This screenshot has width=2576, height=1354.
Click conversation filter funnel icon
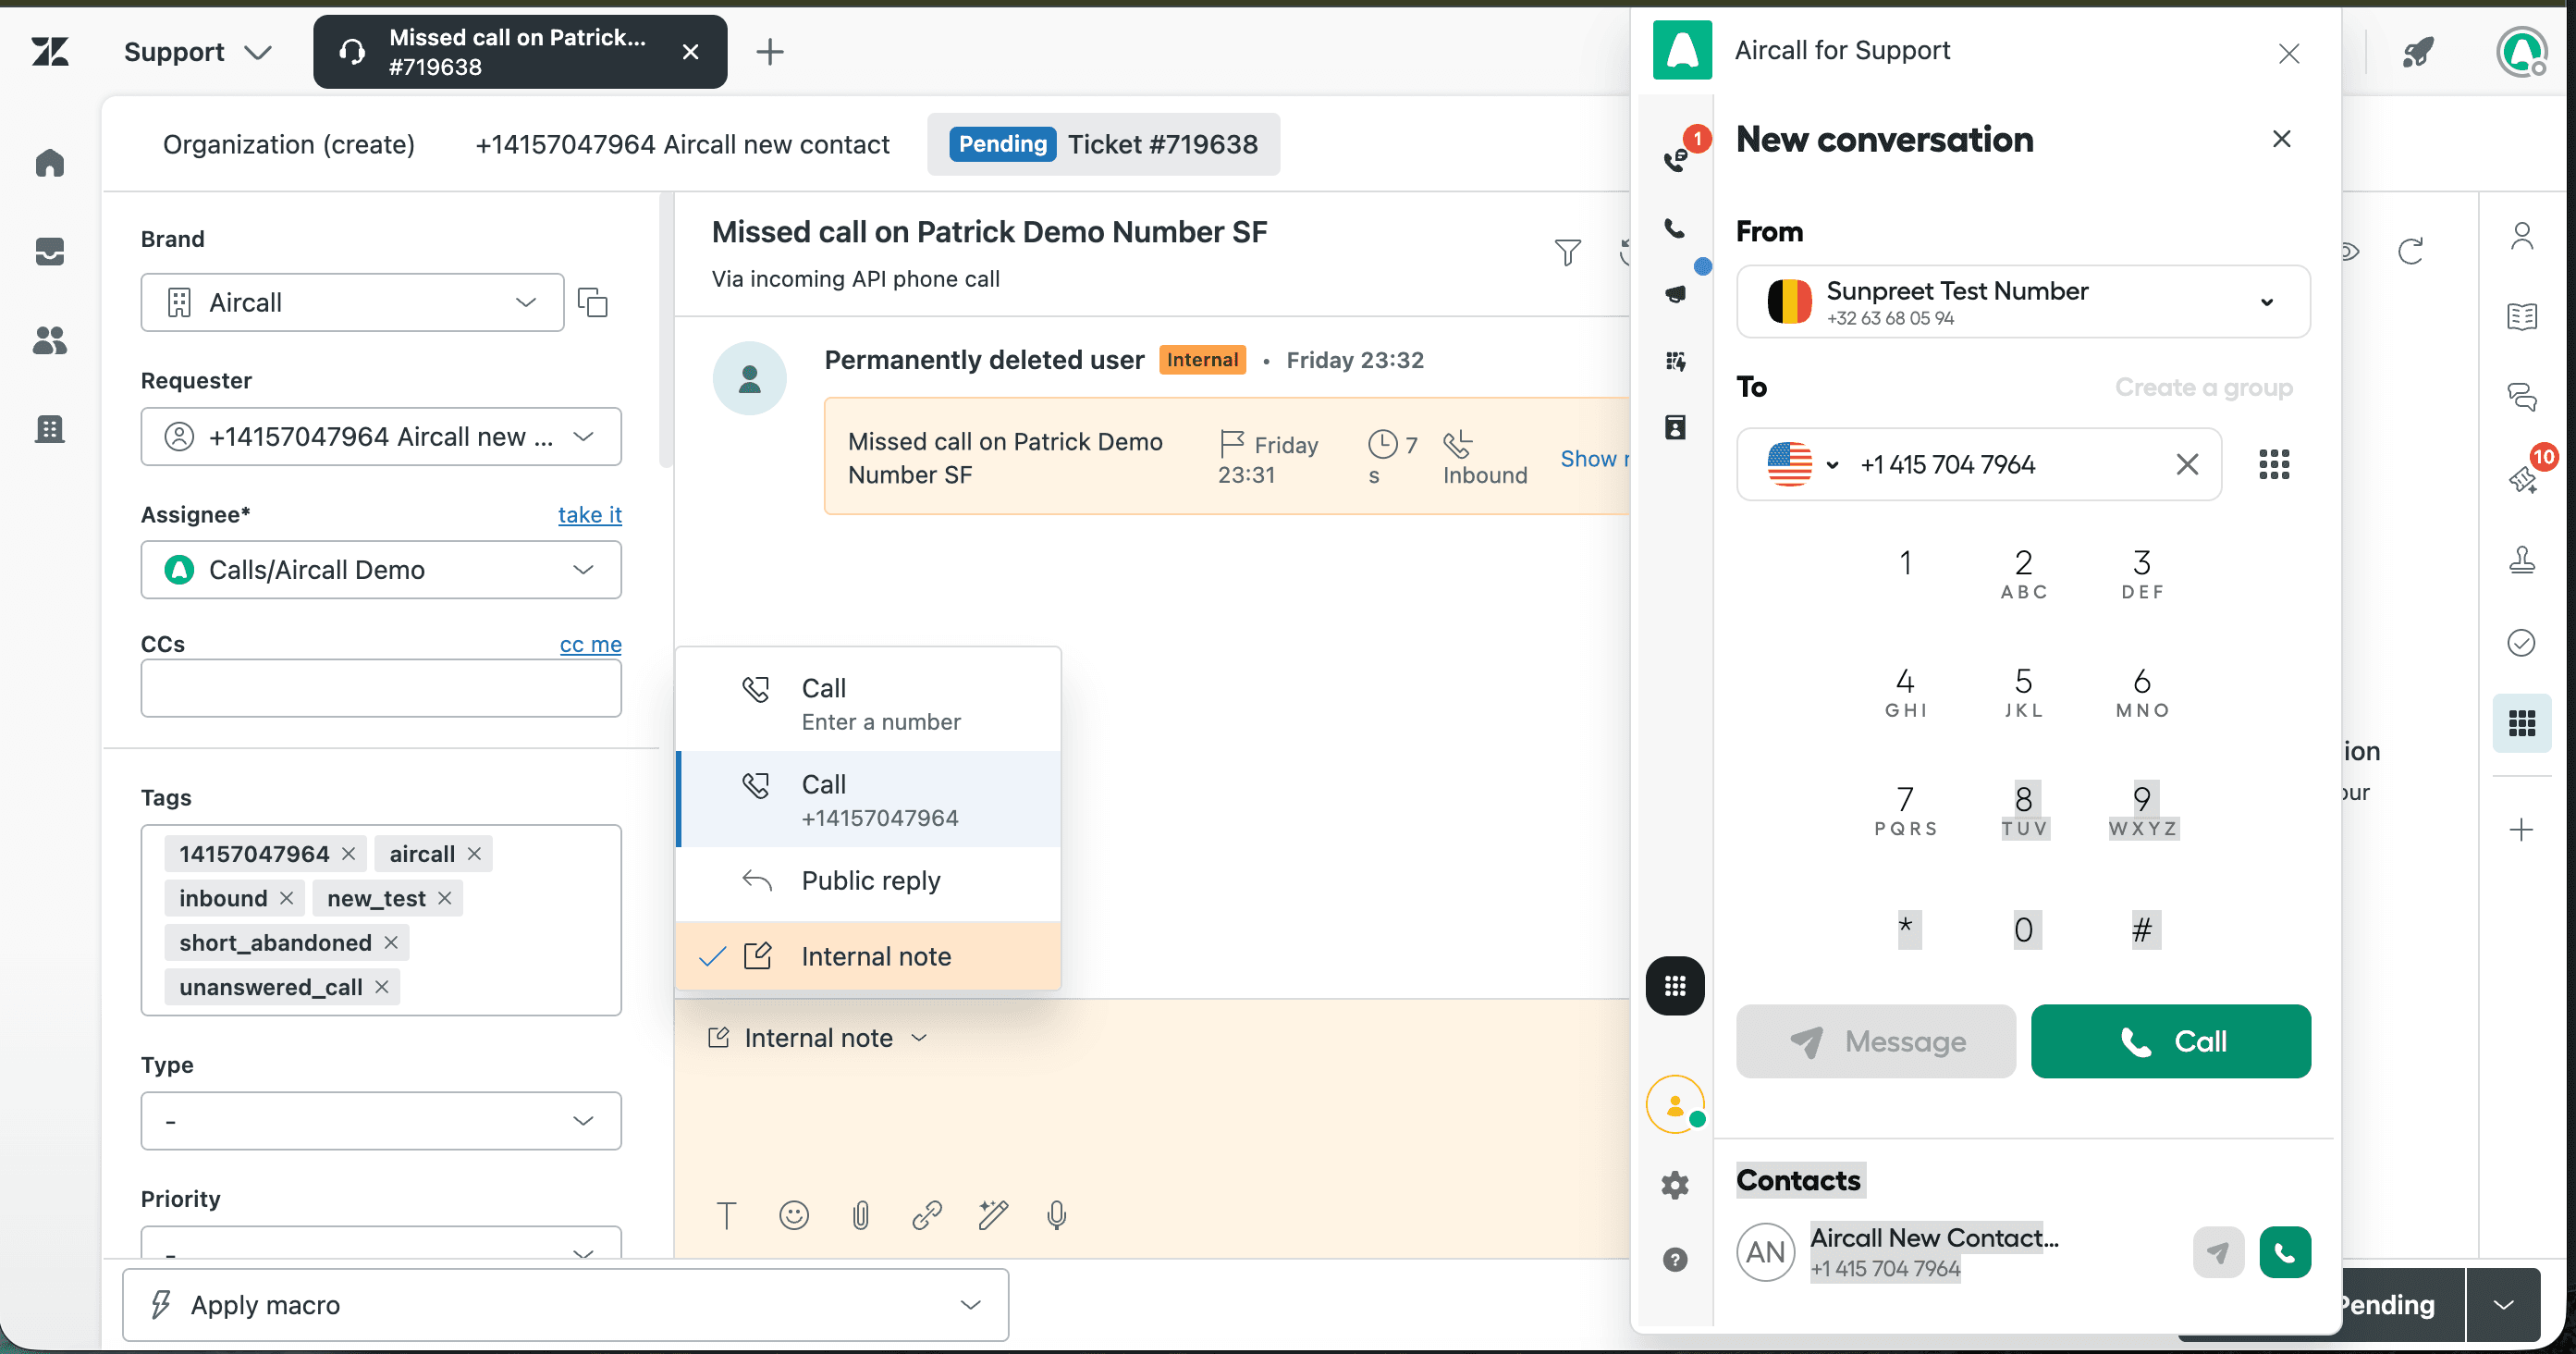pyautogui.click(x=1567, y=252)
